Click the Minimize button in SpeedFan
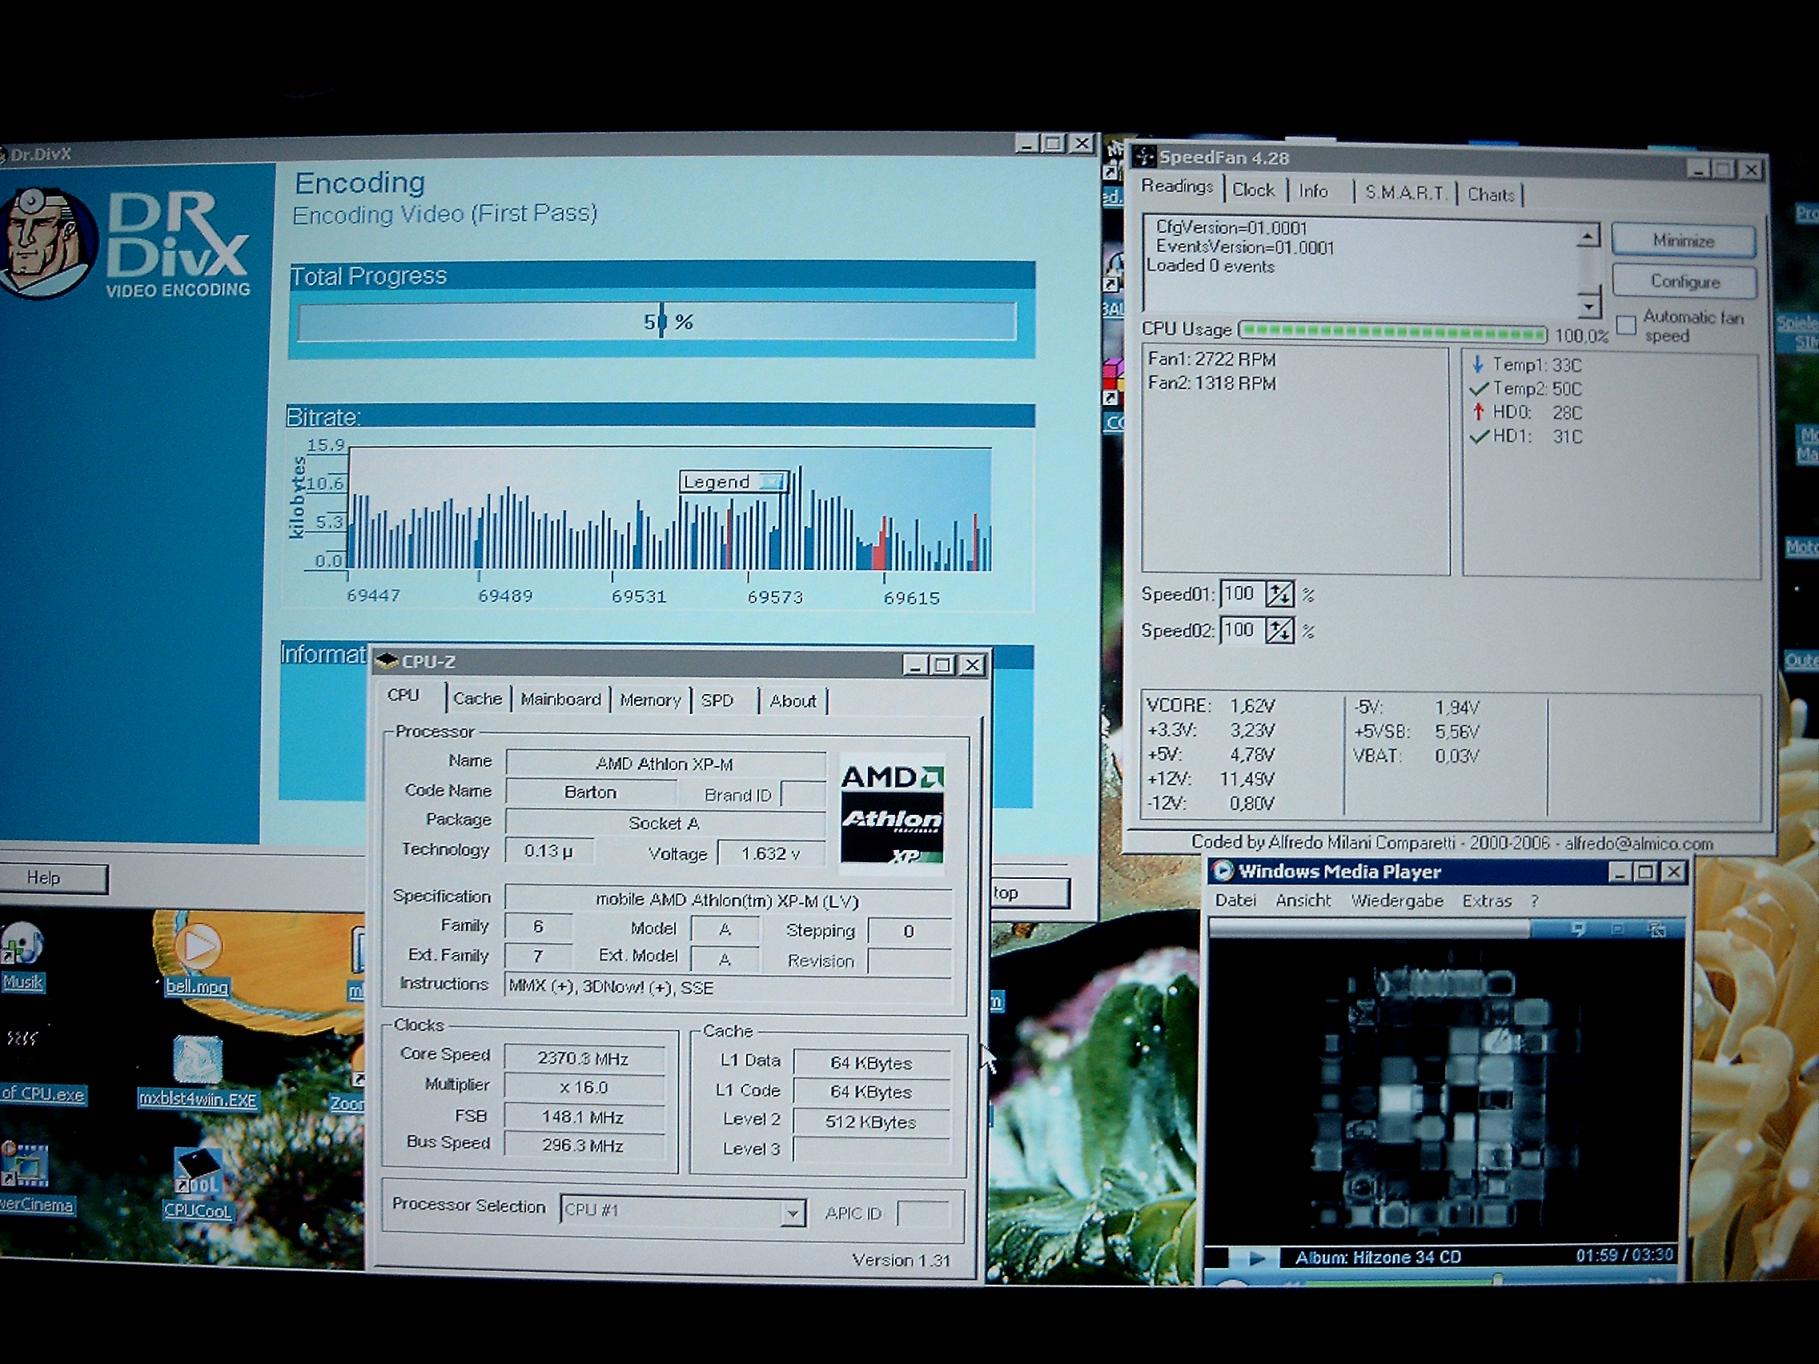1819x1364 pixels. [1683, 241]
